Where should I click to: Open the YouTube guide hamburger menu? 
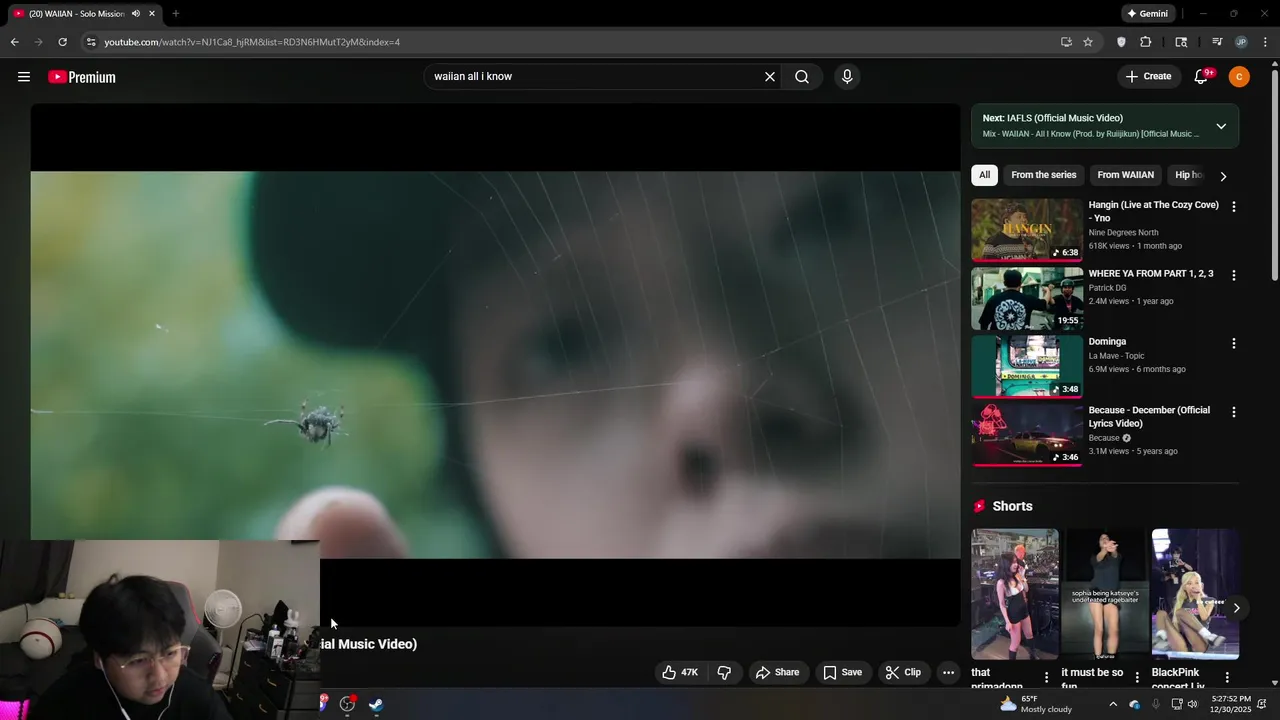tap(24, 77)
